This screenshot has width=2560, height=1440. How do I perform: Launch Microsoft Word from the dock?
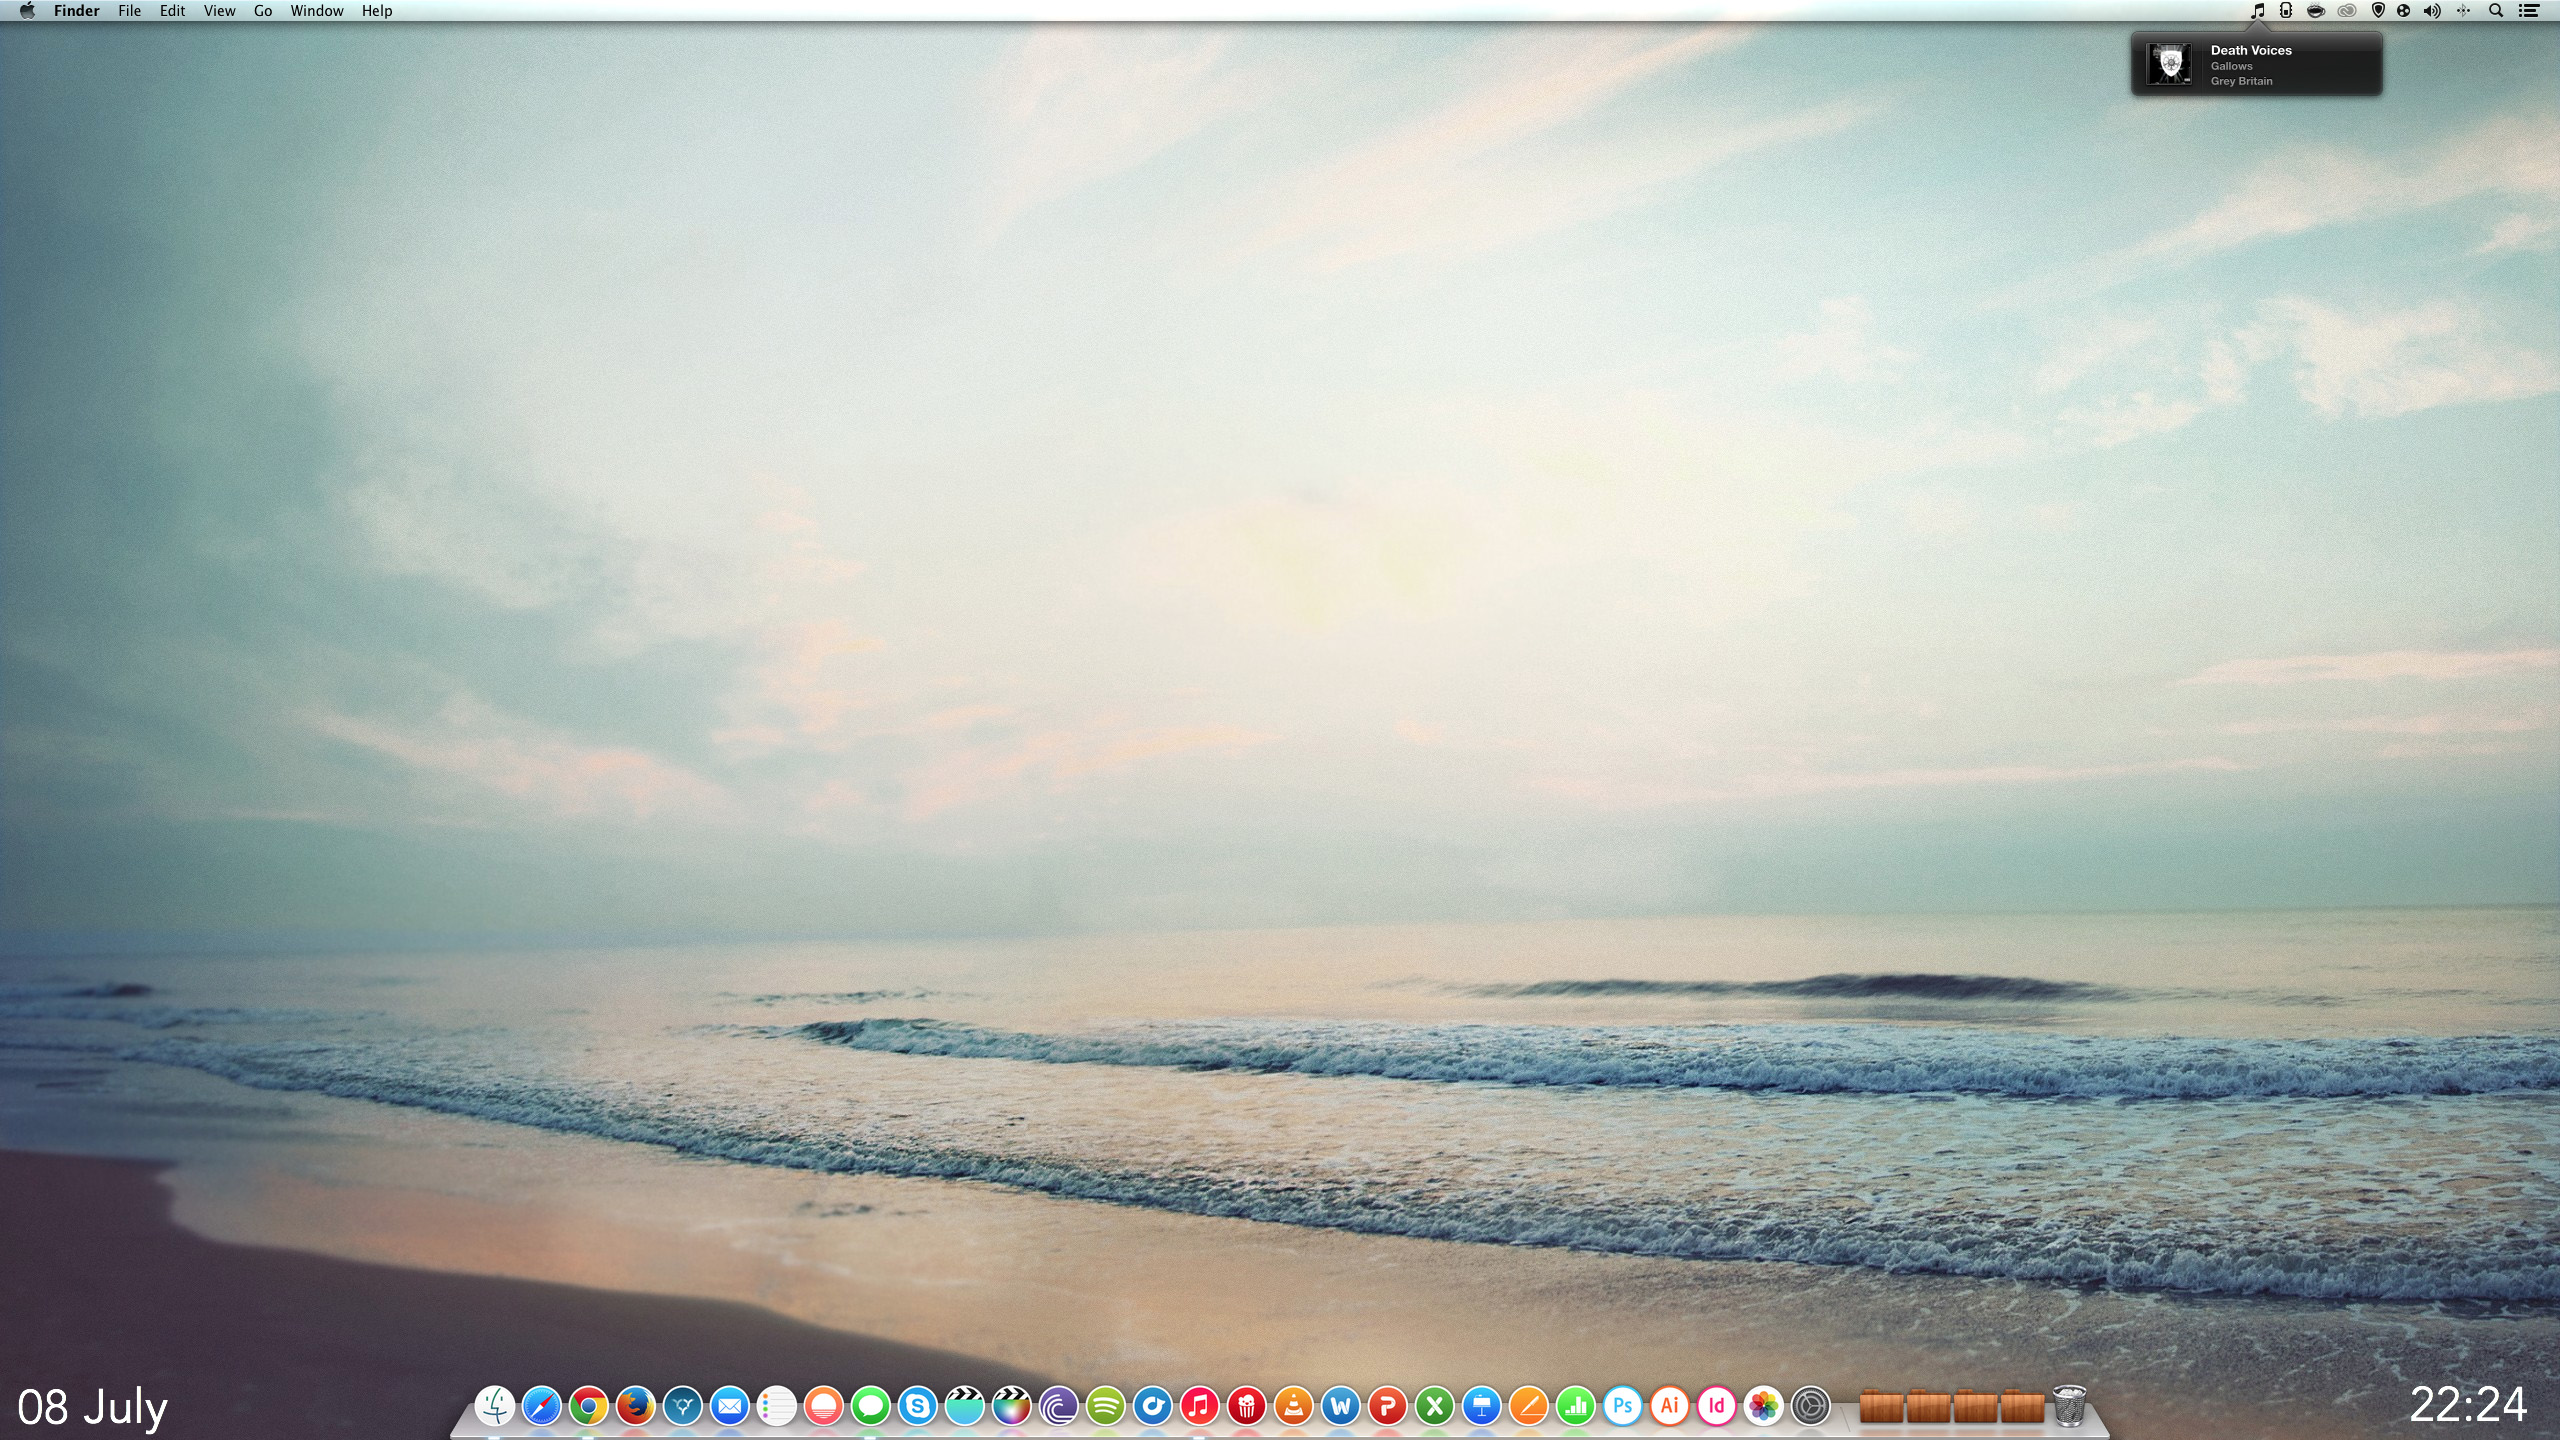click(1341, 1406)
